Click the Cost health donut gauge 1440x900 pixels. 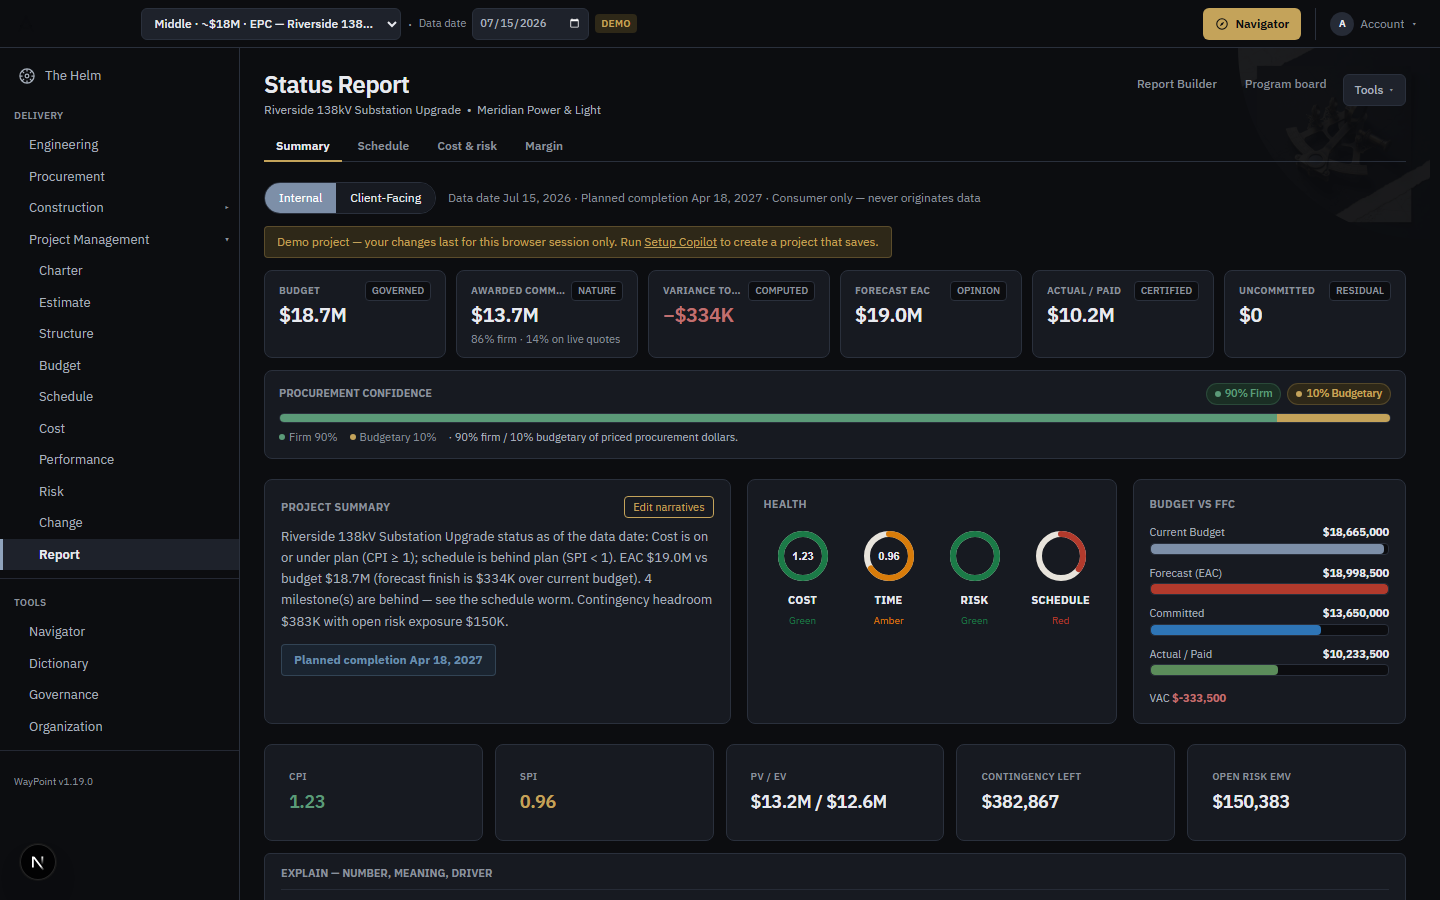(803, 556)
